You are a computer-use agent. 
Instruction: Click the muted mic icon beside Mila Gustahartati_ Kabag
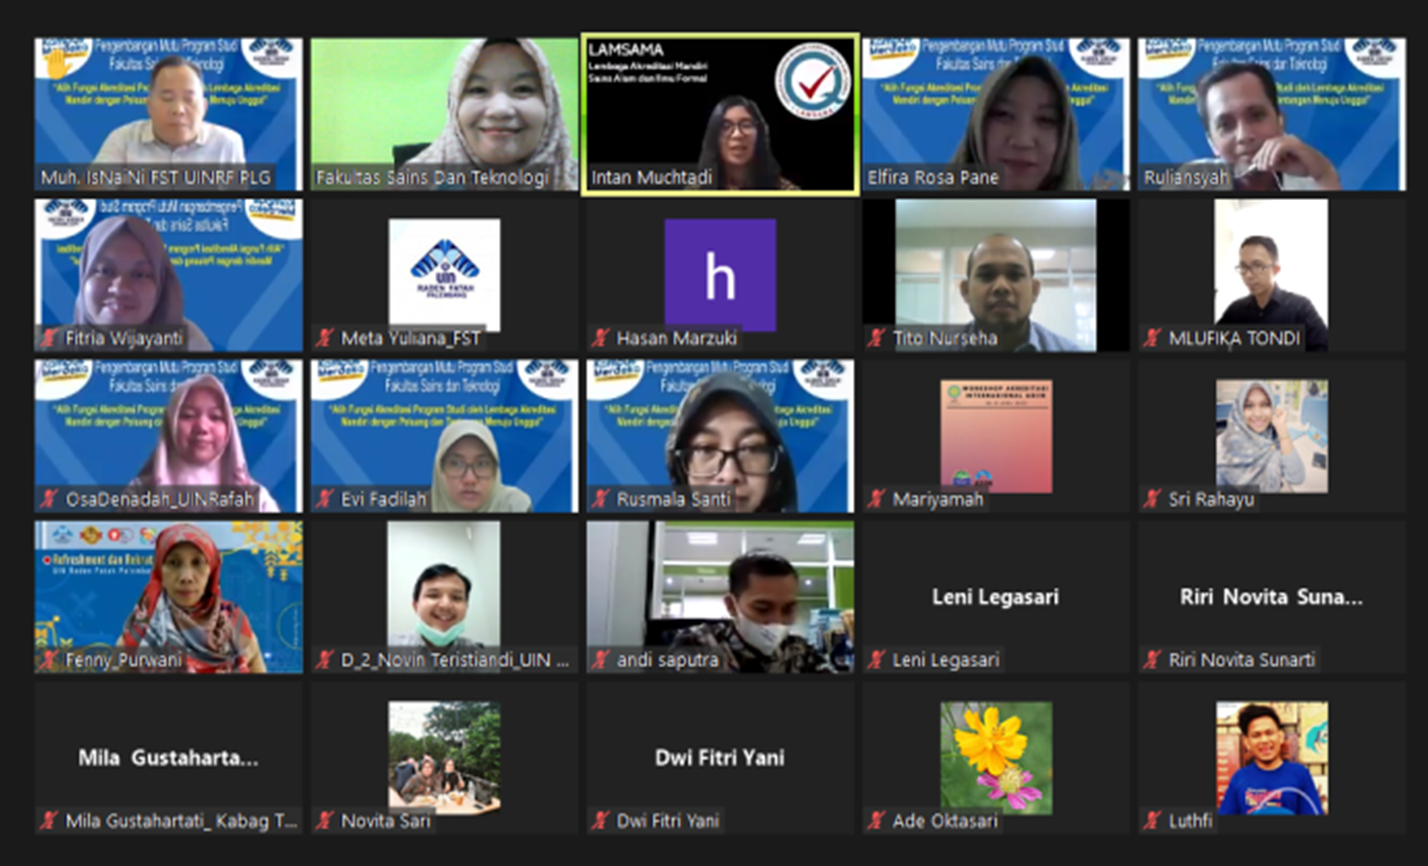[x=48, y=821]
